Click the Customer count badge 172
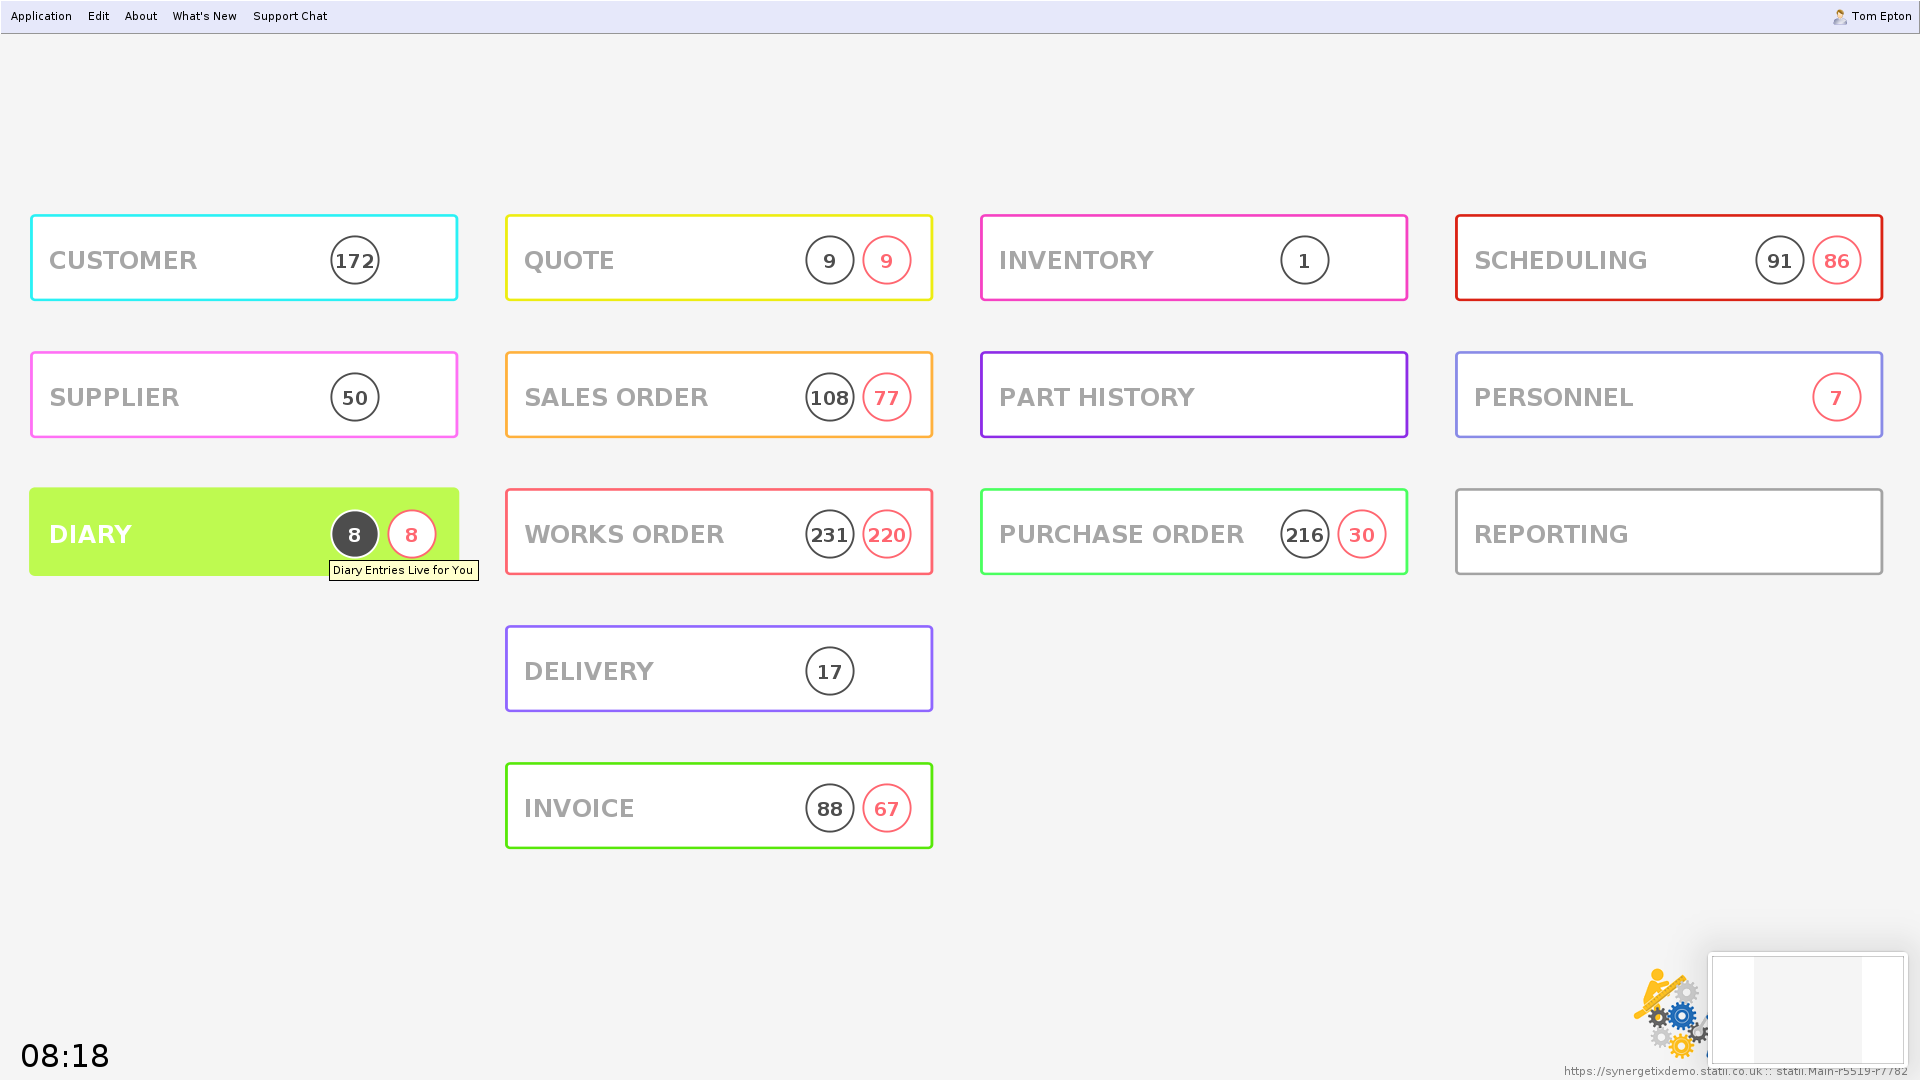This screenshot has height=1080, width=1920. 355,261
